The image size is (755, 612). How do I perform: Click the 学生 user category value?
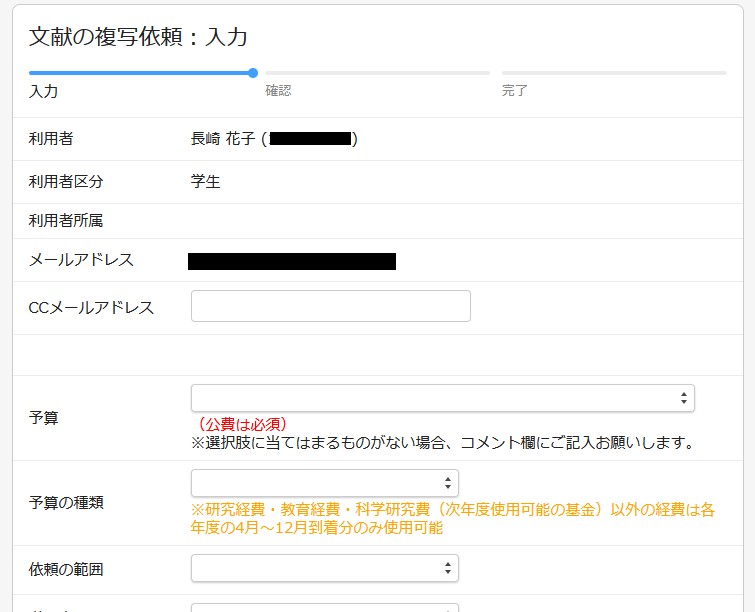point(205,182)
